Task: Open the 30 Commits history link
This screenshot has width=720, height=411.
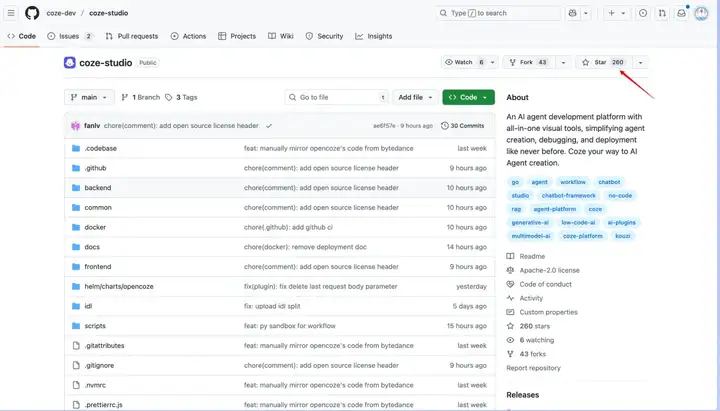Action: click(462, 125)
